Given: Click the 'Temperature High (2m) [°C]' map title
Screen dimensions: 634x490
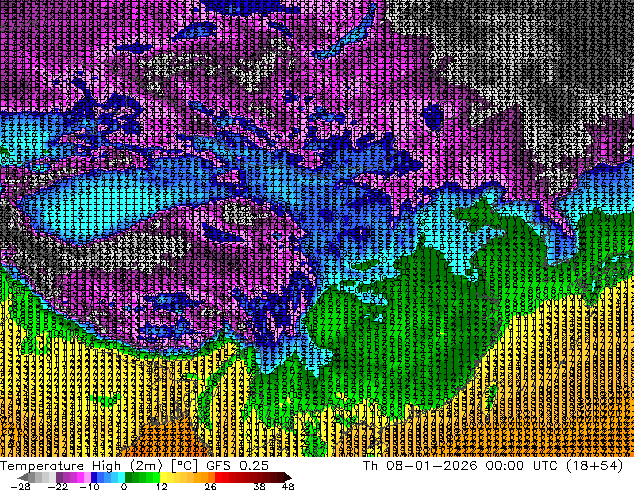Looking at the screenshot, I should pos(99,466).
